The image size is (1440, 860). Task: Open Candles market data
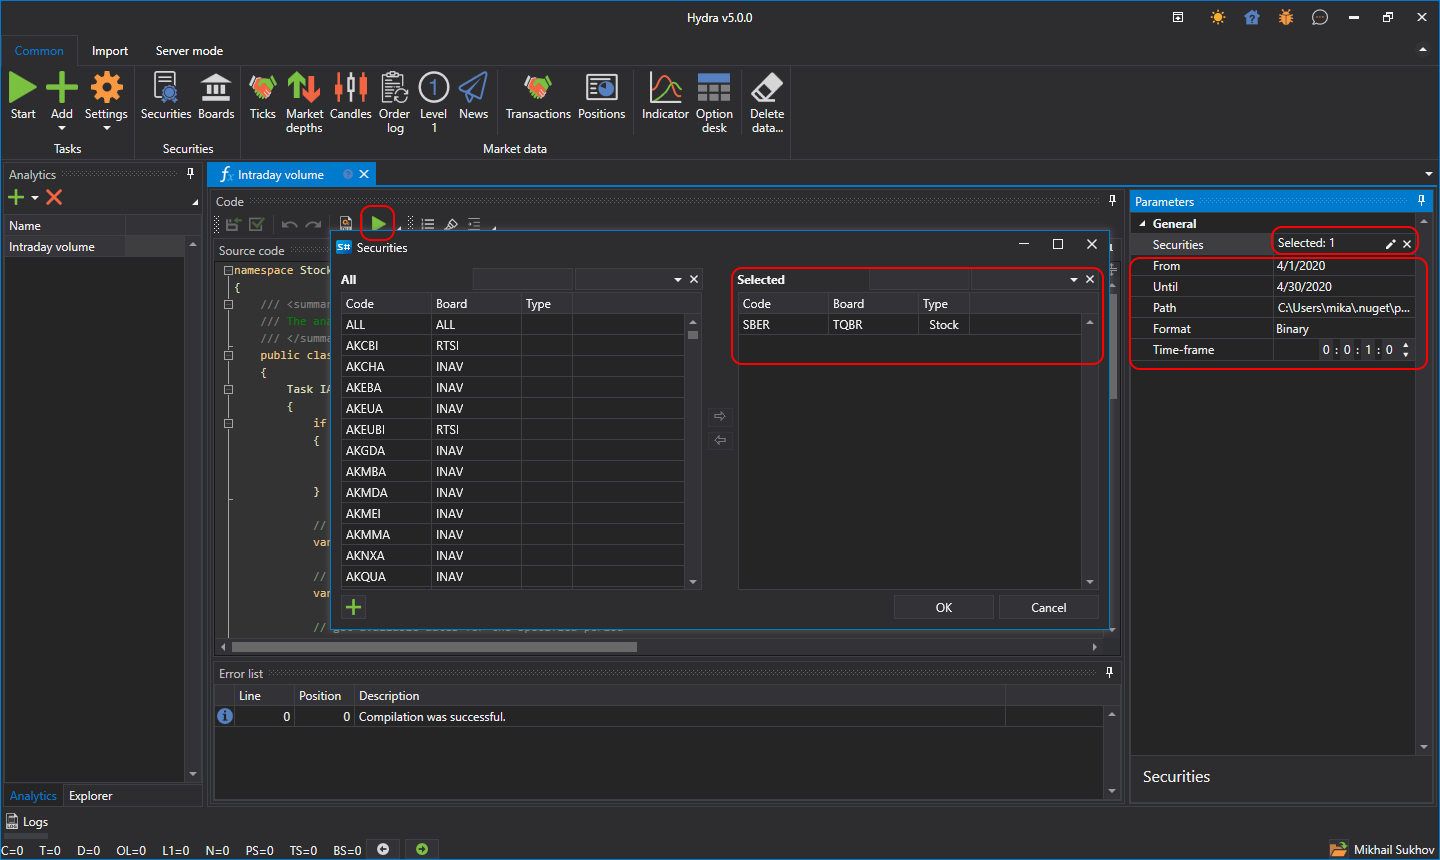click(x=351, y=96)
